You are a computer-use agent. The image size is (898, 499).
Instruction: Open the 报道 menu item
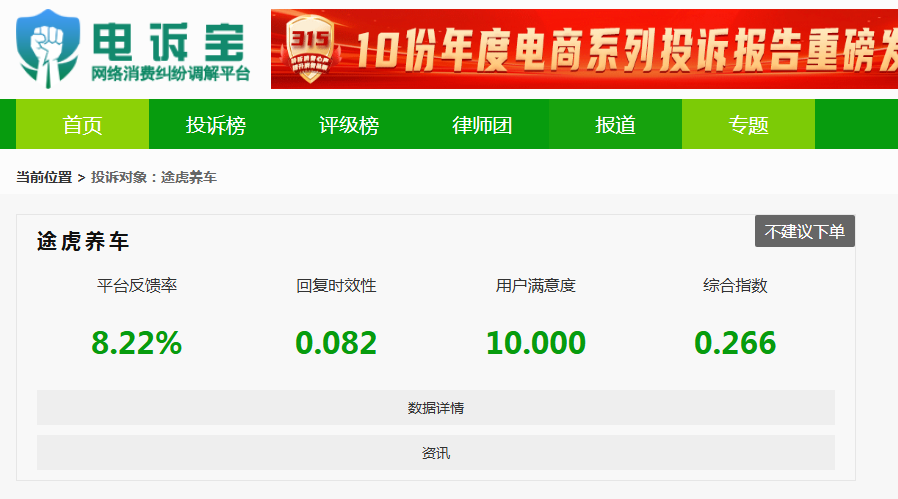tap(615, 124)
